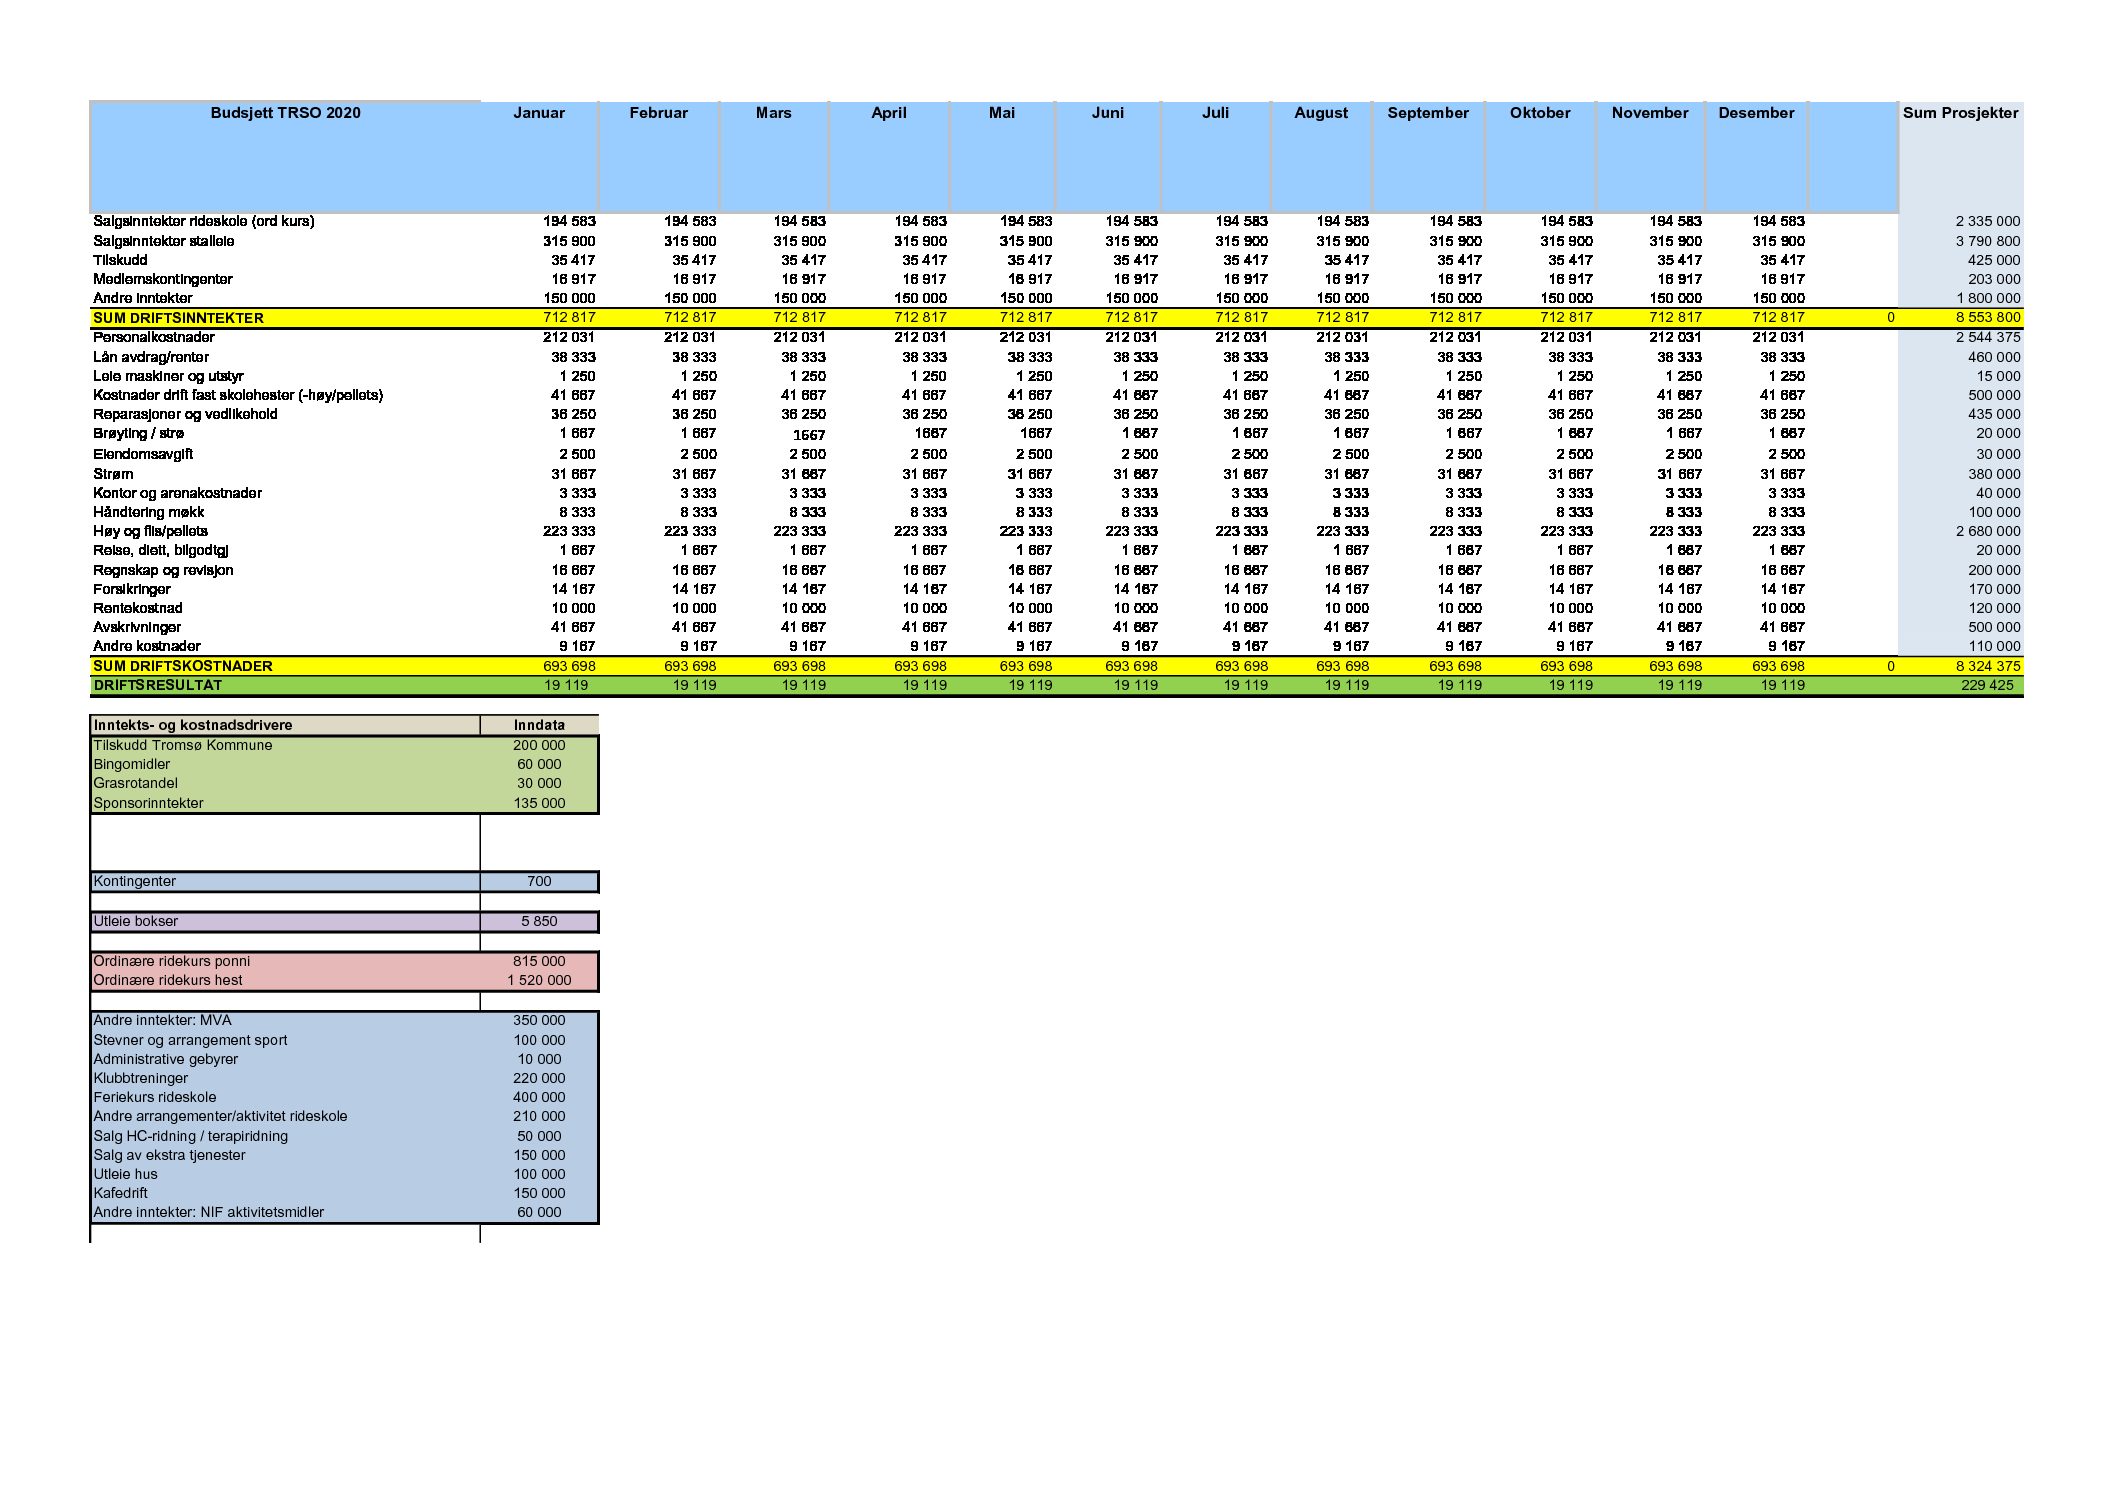Click the Kafedrift label cell
2116x1497 pixels.
121,1193
